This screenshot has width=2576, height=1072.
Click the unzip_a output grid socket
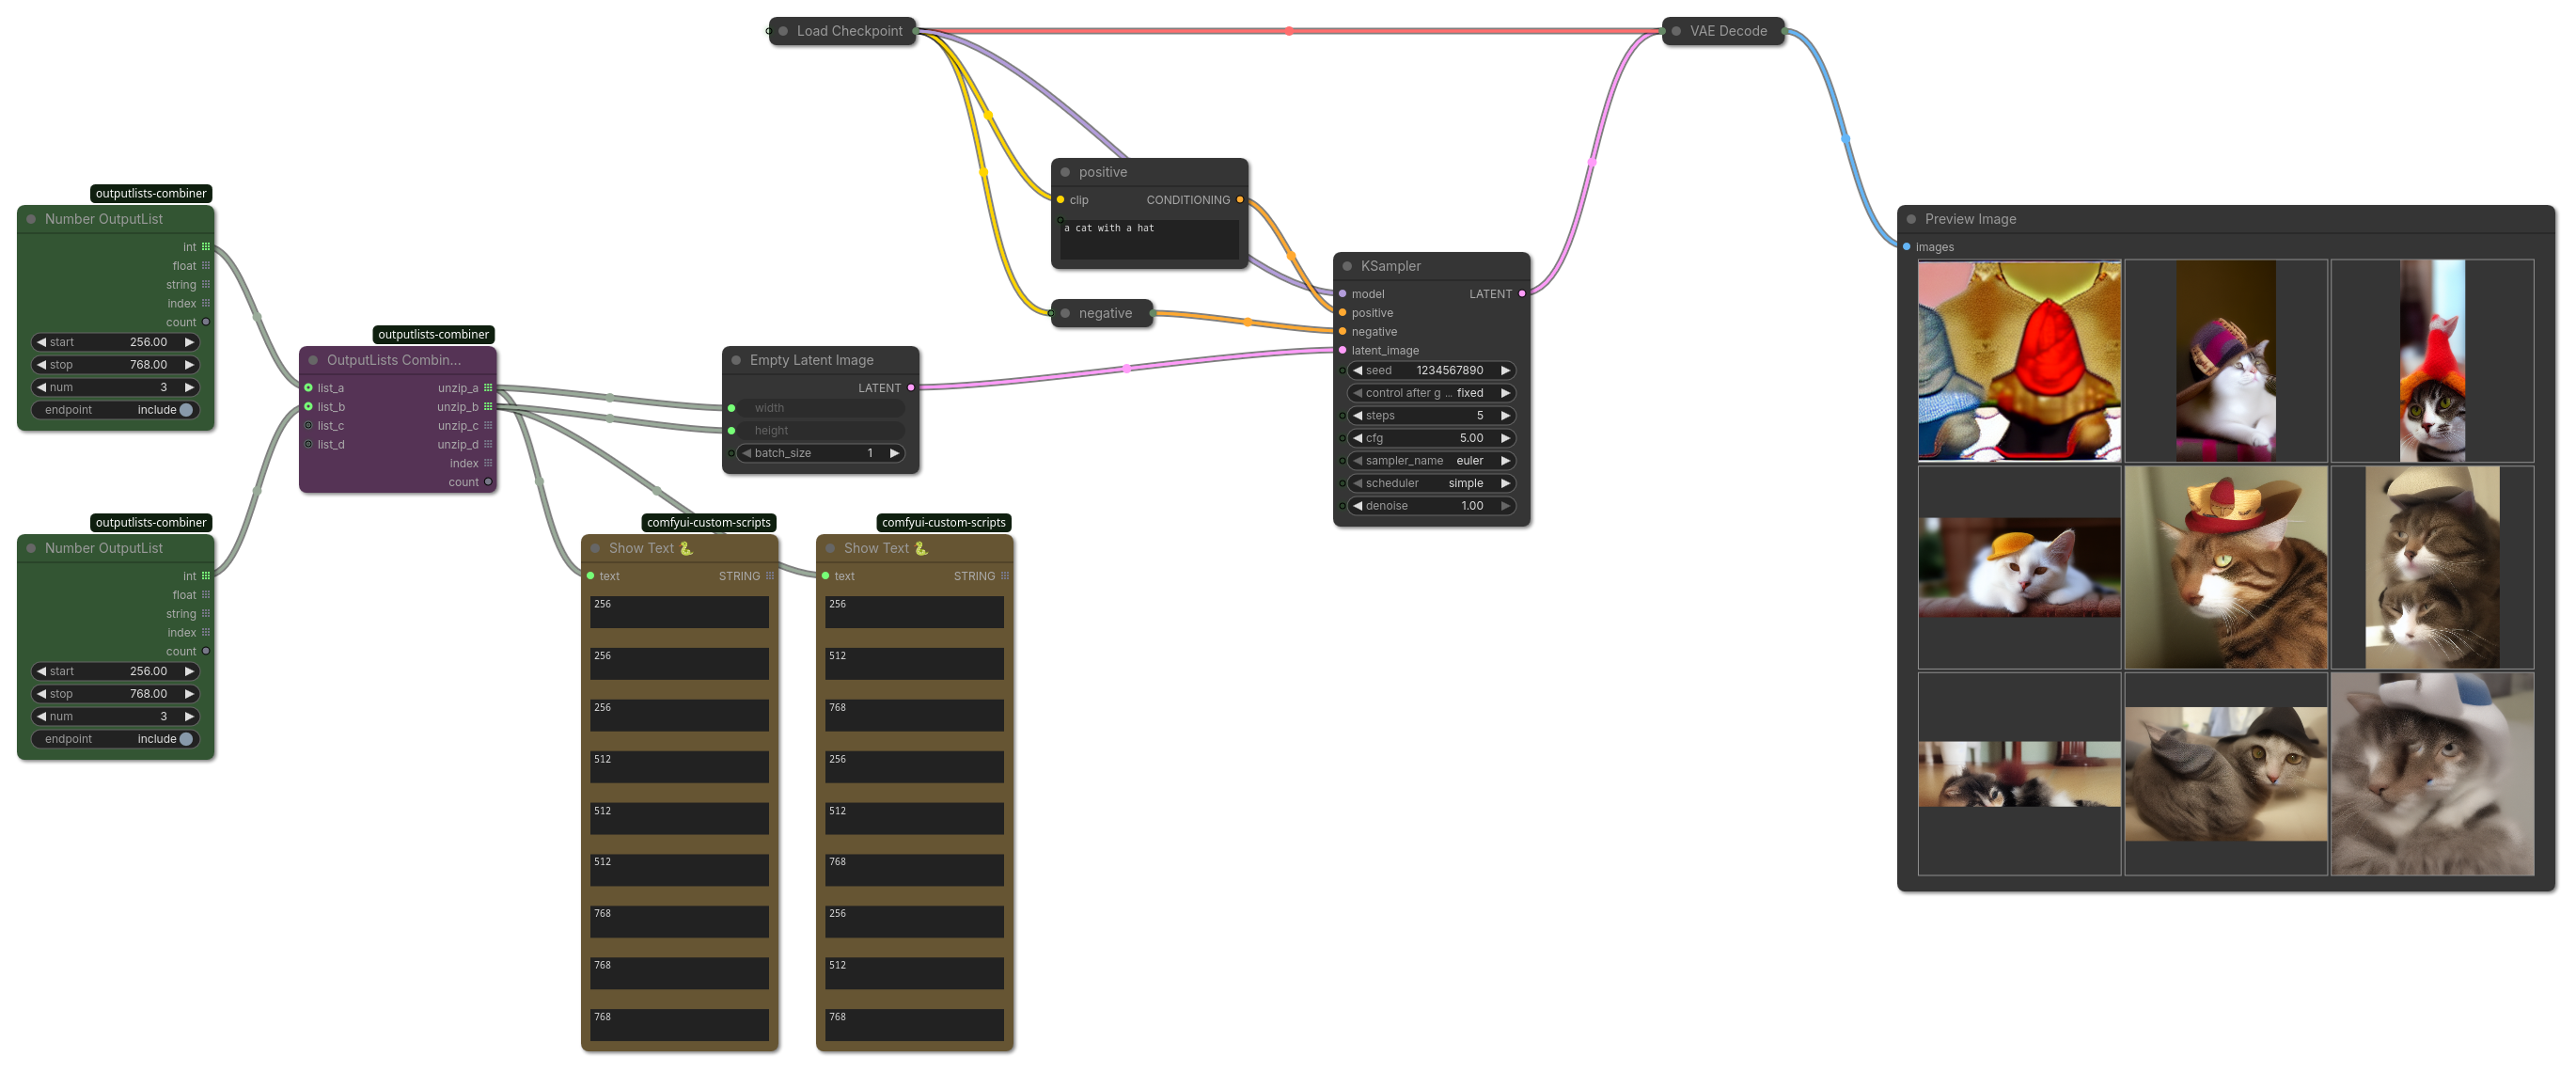tap(488, 388)
